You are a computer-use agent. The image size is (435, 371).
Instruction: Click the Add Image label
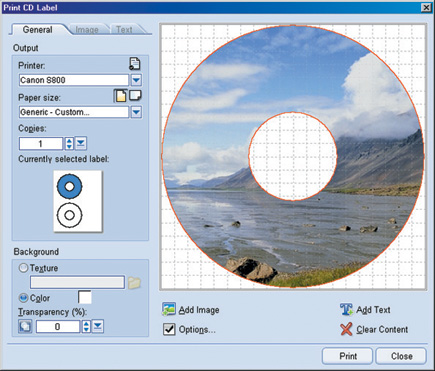click(199, 310)
